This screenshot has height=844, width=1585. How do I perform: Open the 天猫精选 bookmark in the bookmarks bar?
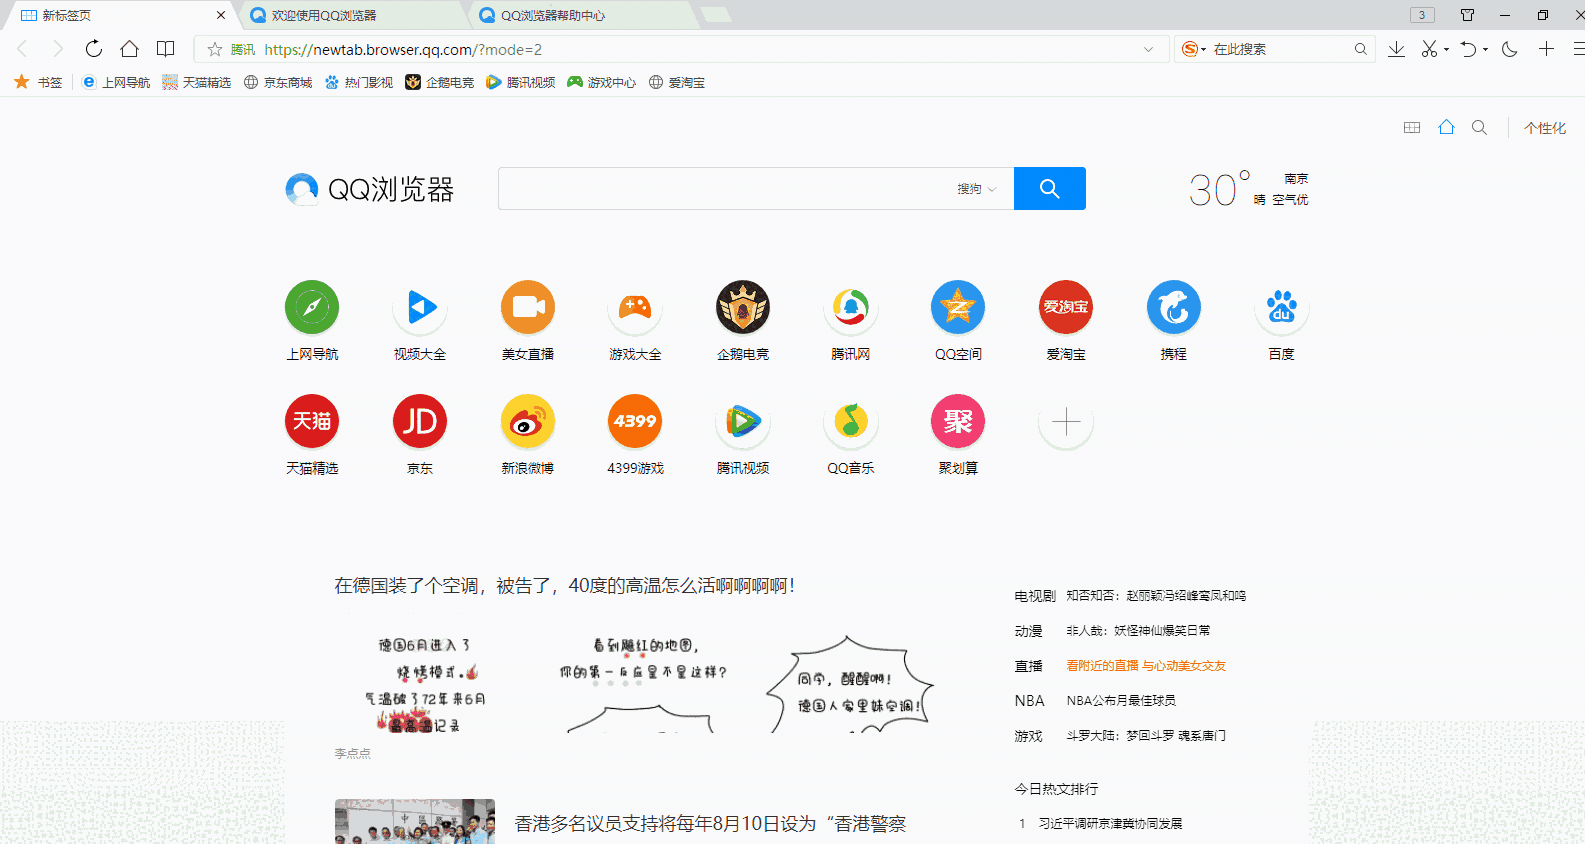[197, 82]
